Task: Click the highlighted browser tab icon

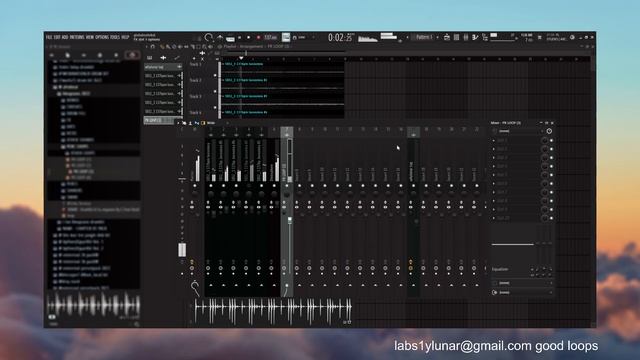Action: click(132, 55)
